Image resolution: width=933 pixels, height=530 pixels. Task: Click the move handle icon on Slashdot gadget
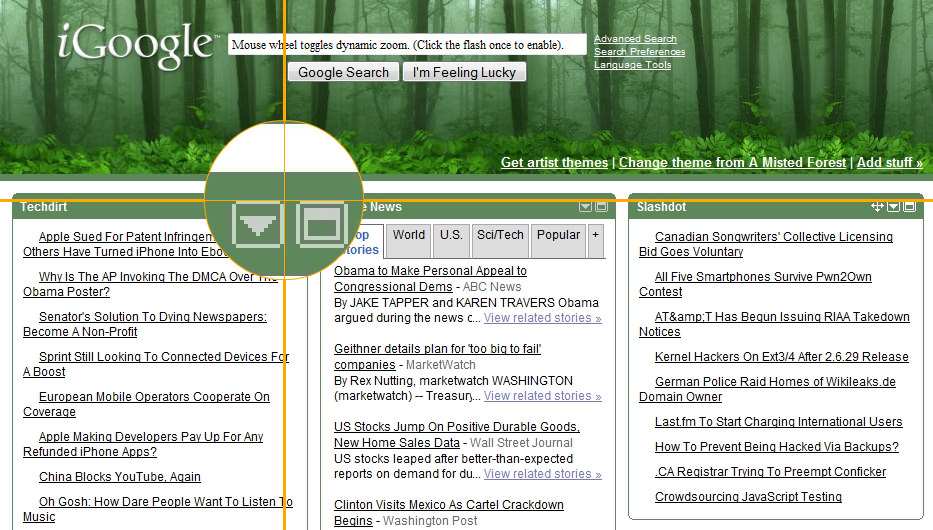pos(878,207)
